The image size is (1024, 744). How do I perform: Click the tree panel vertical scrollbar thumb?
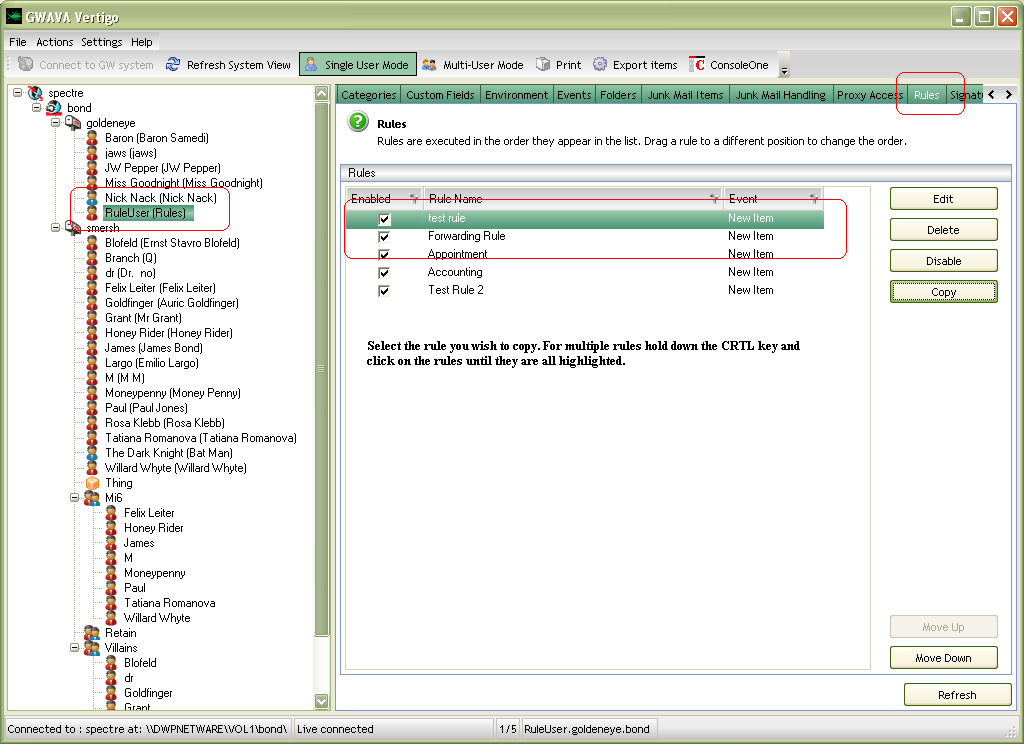pyautogui.click(x=321, y=369)
